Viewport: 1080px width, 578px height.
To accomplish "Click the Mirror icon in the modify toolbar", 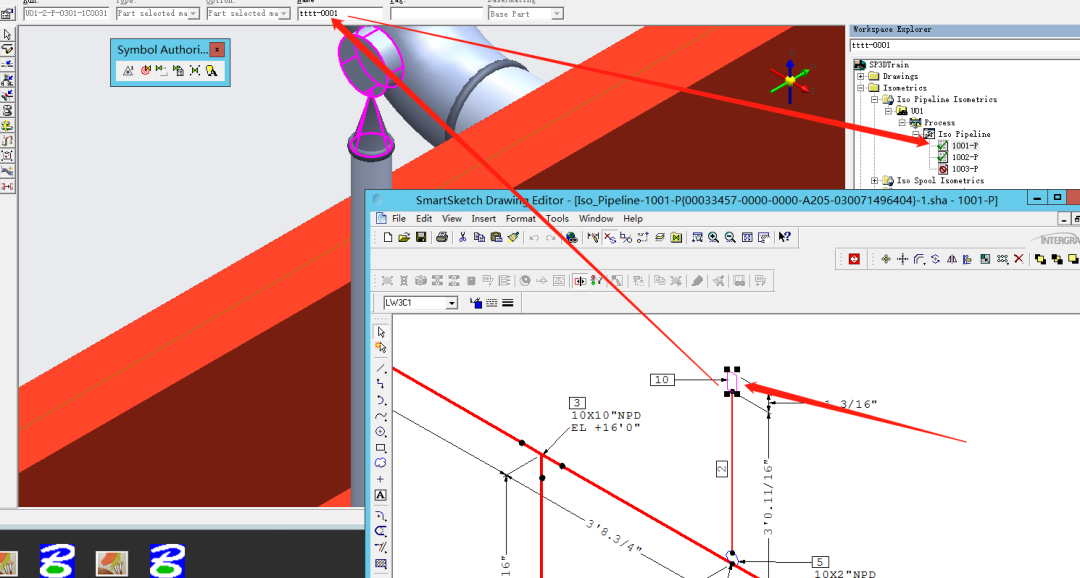I will tap(952, 259).
